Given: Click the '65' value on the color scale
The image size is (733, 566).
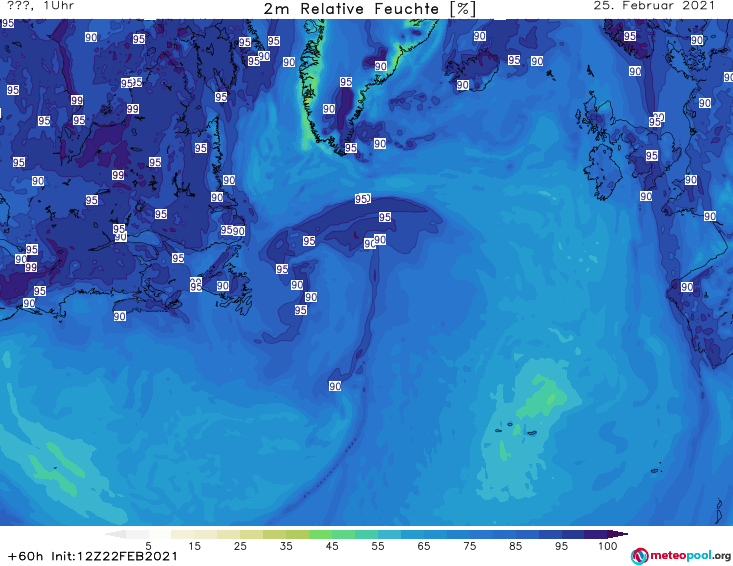Looking at the screenshot, I should click(x=424, y=545).
